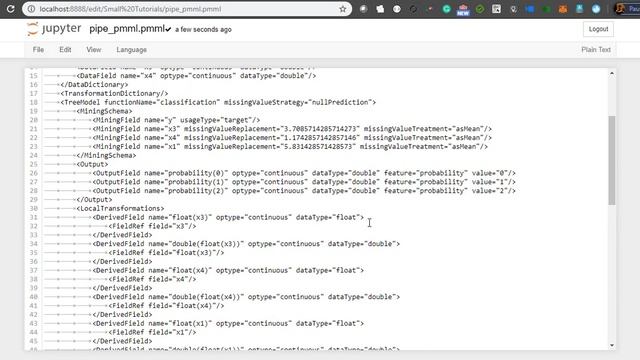640x360 pixels.
Task: Place cursor on the TreeModel functionName line
Action: coord(218,102)
